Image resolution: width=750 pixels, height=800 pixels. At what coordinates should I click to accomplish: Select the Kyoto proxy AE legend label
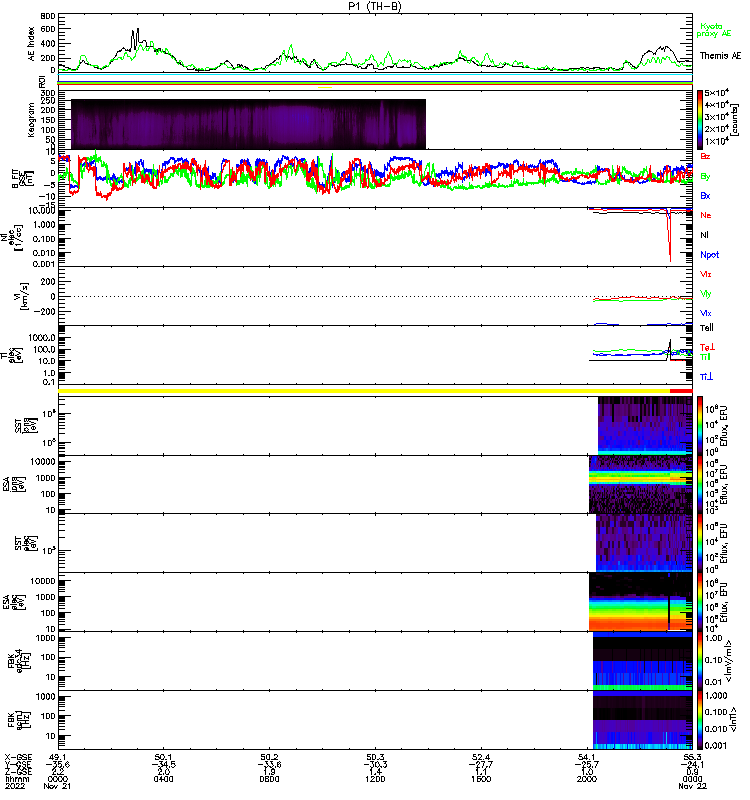click(x=712, y=29)
